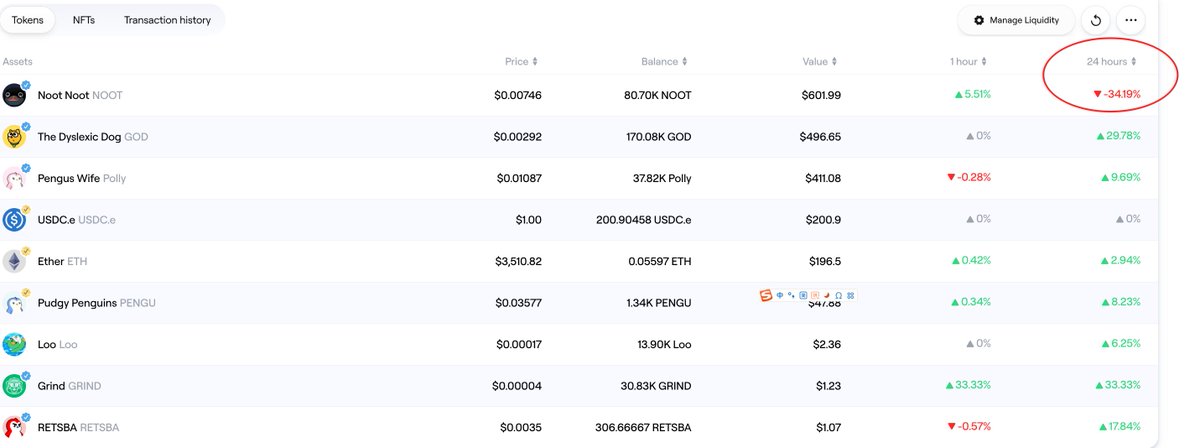The height and width of the screenshot is (448, 1200).
Task: Click the $0.00004 Grind price
Action: [517, 386]
